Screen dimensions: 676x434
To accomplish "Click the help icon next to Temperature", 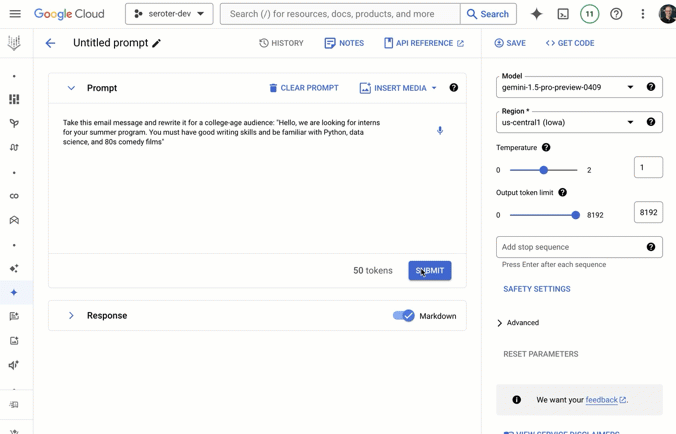I will tap(546, 147).
